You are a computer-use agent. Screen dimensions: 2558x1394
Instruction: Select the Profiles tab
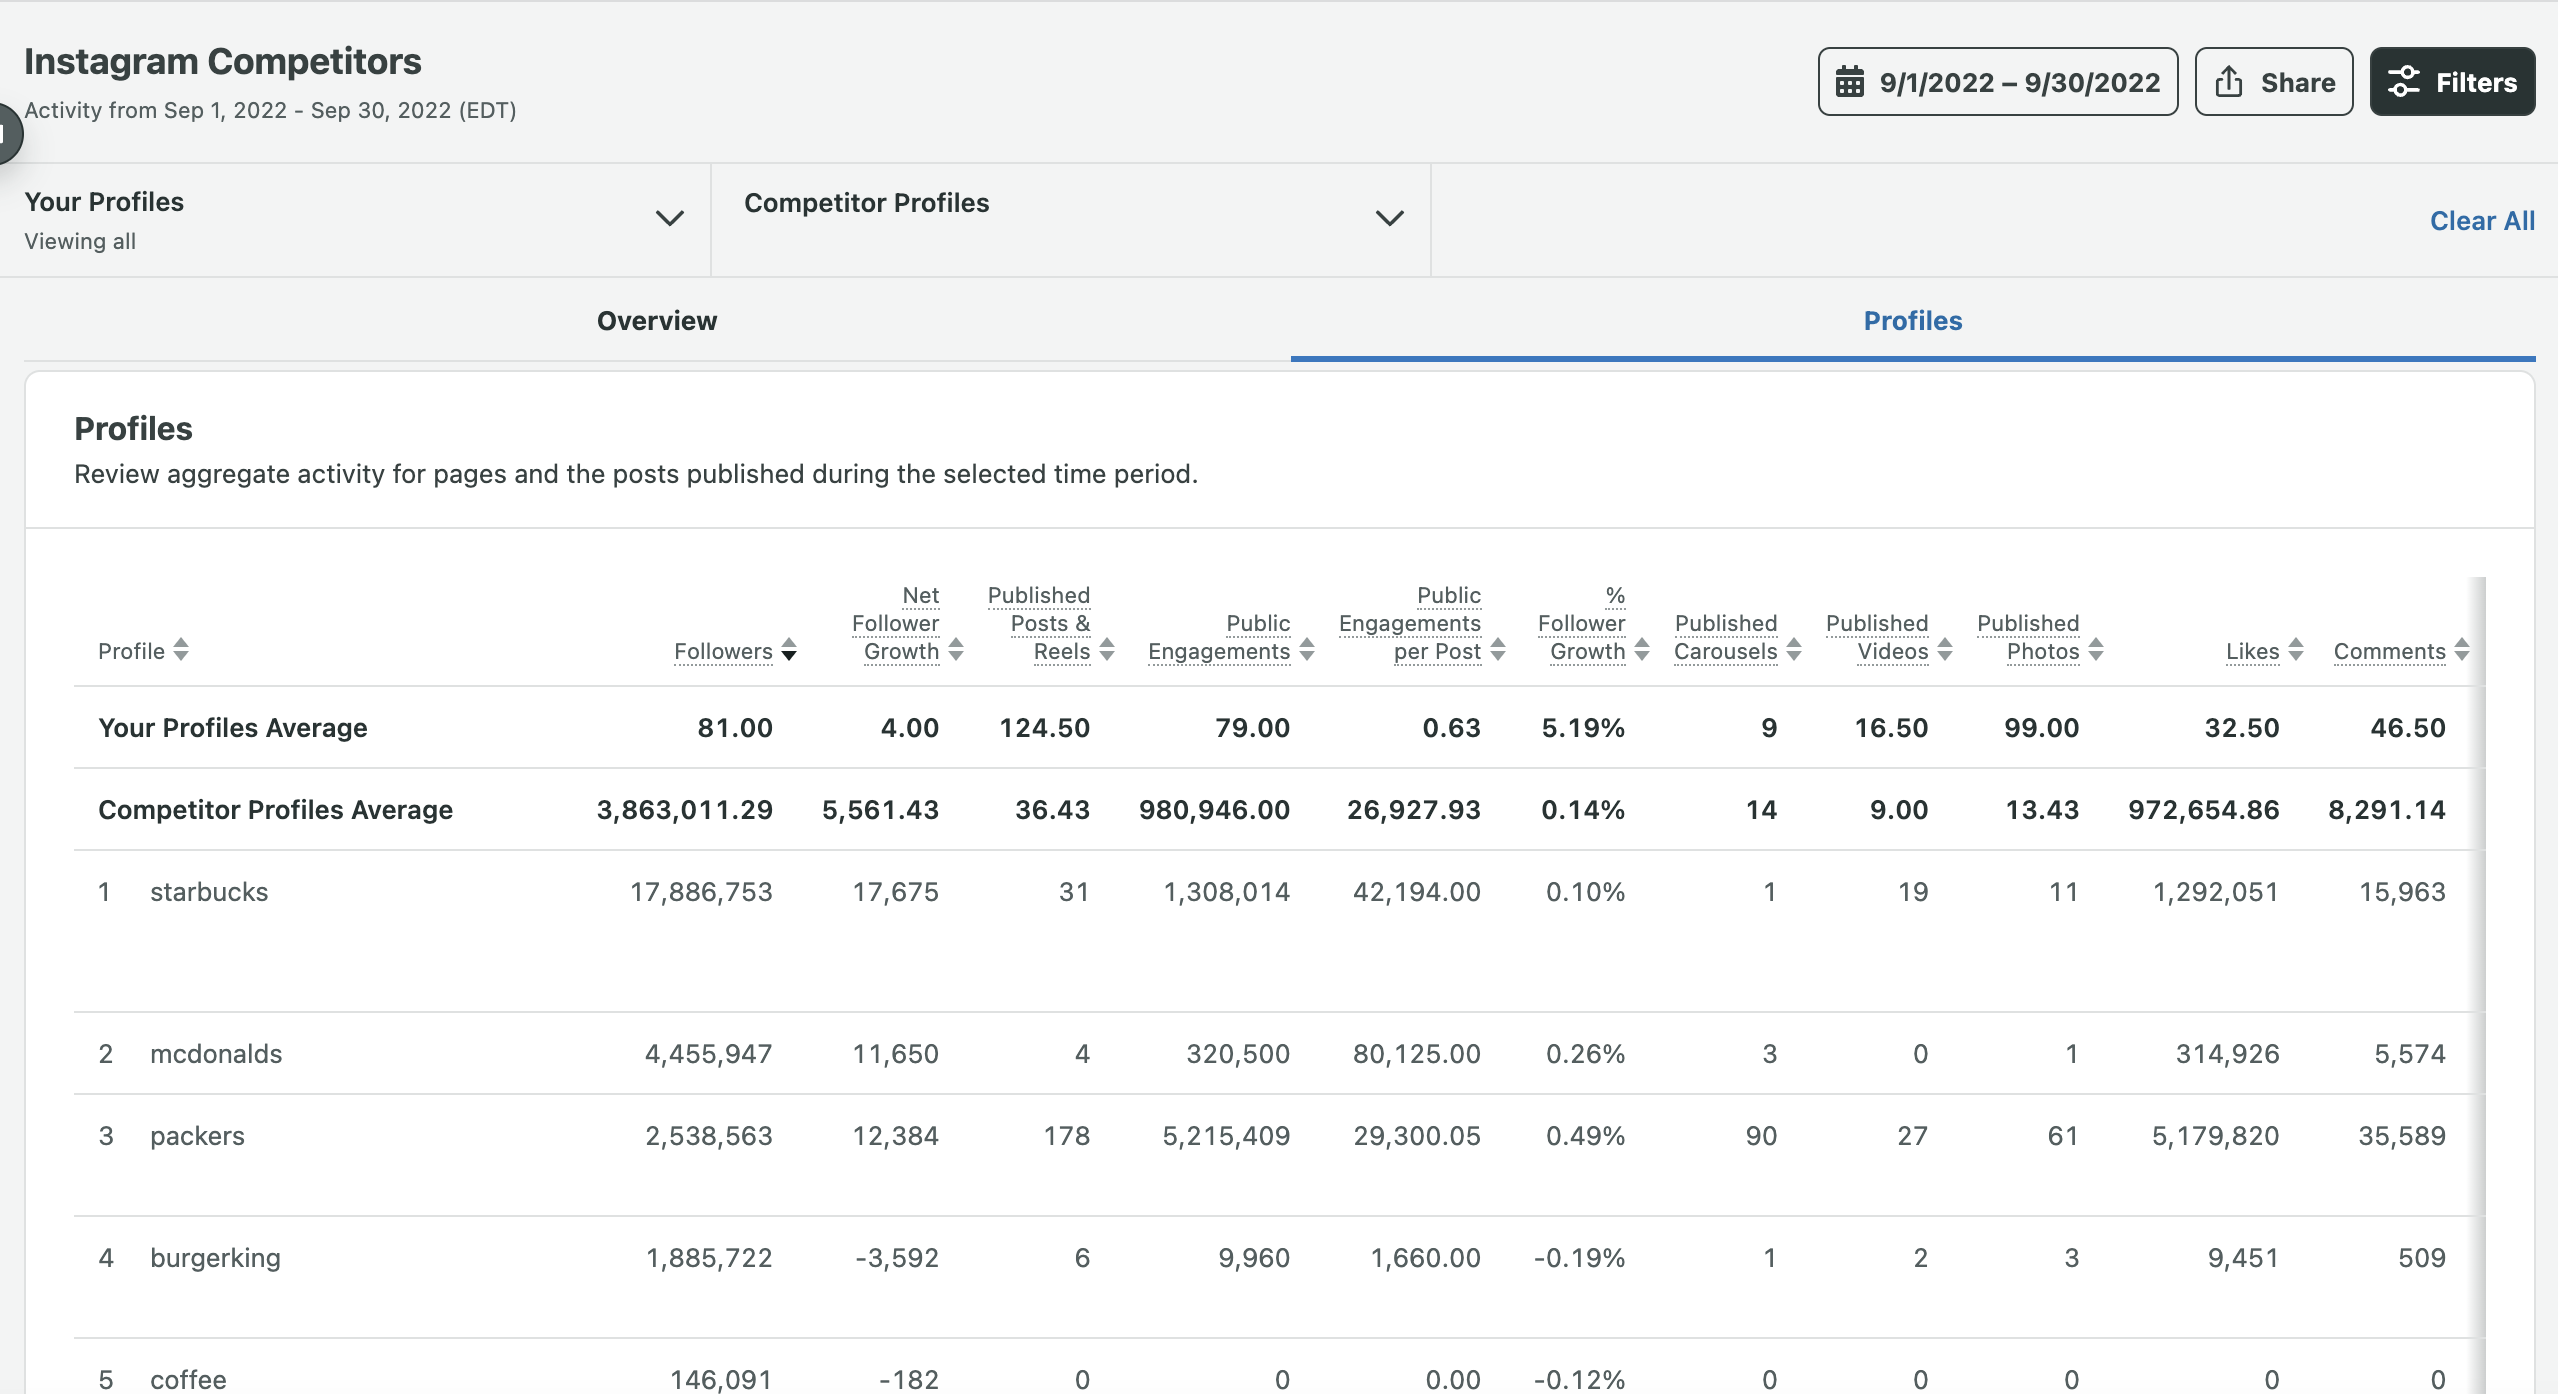(x=1912, y=321)
